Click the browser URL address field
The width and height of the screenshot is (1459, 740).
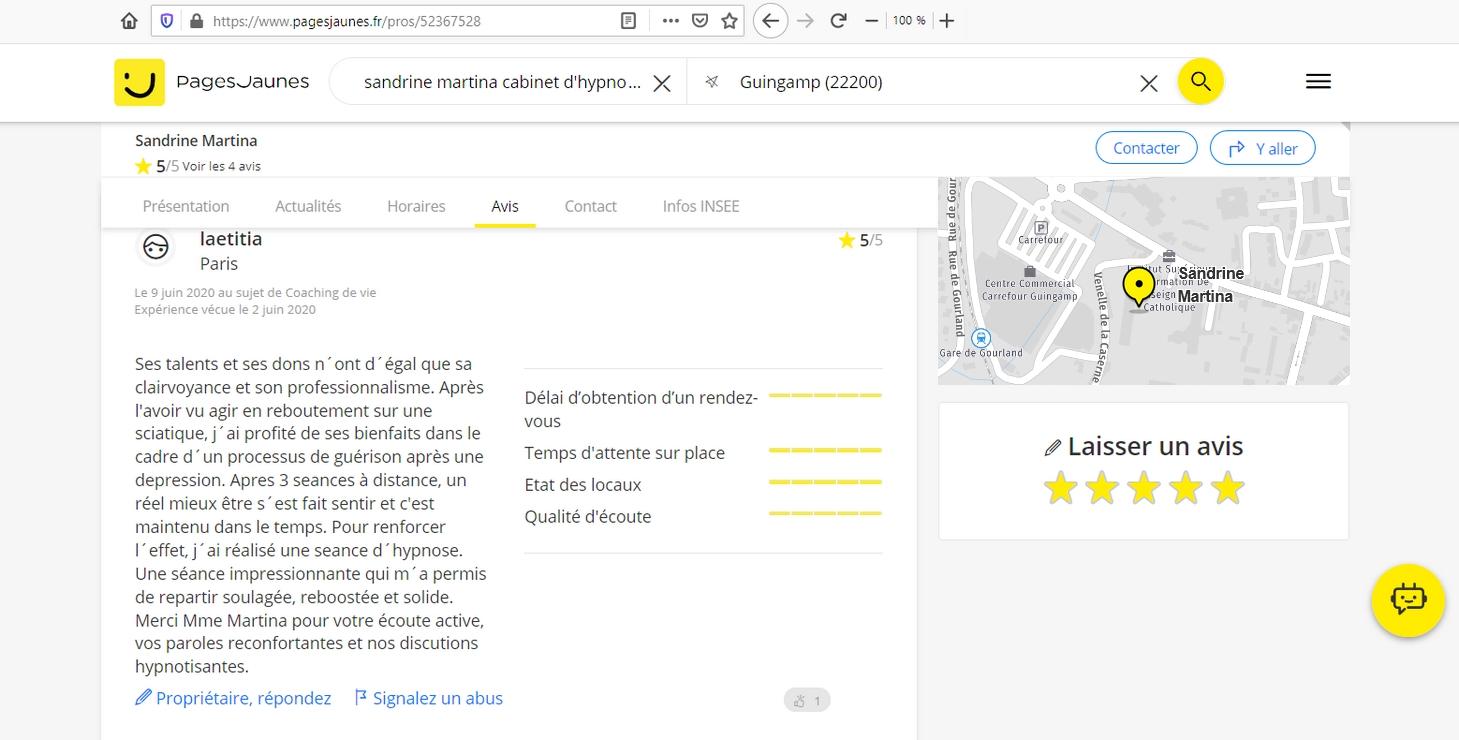tap(410, 21)
